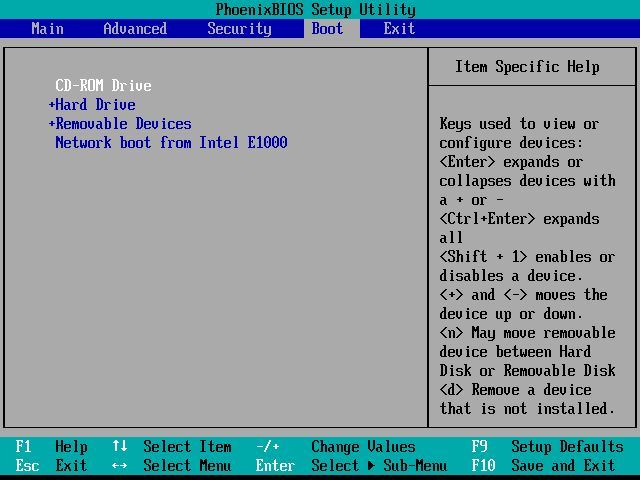Go to the Exit menu tab
This screenshot has height=480, width=640.
399,29
